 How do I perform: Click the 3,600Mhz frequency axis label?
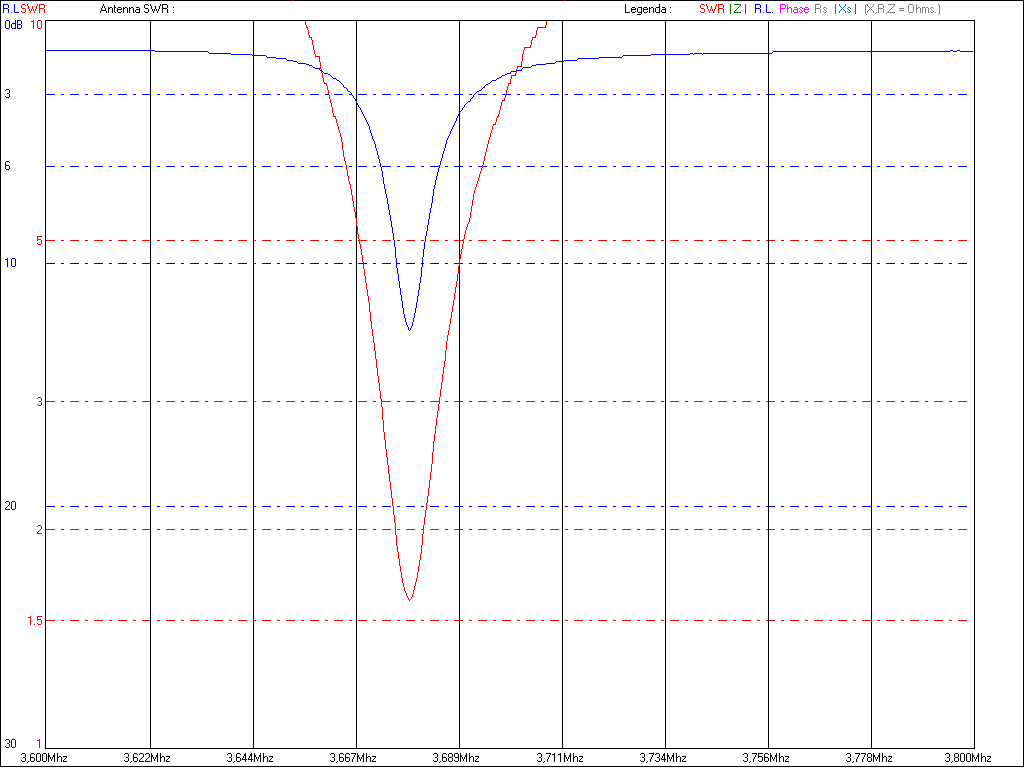click(46, 758)
